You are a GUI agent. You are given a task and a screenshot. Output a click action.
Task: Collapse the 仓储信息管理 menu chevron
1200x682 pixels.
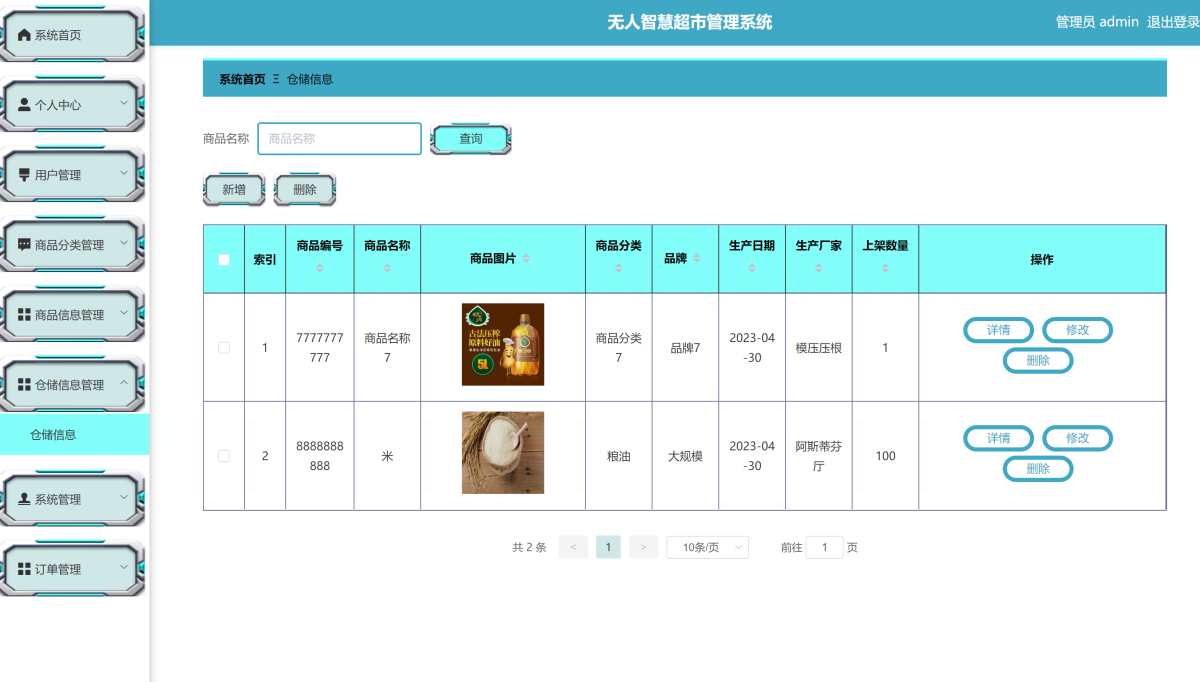point(124,383)
